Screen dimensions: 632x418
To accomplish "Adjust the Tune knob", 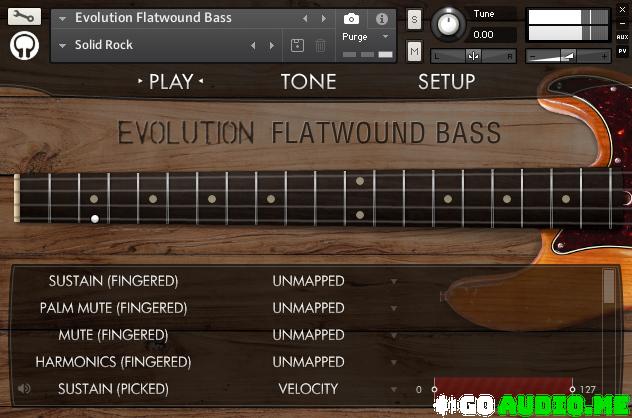I will click(448, 24).
